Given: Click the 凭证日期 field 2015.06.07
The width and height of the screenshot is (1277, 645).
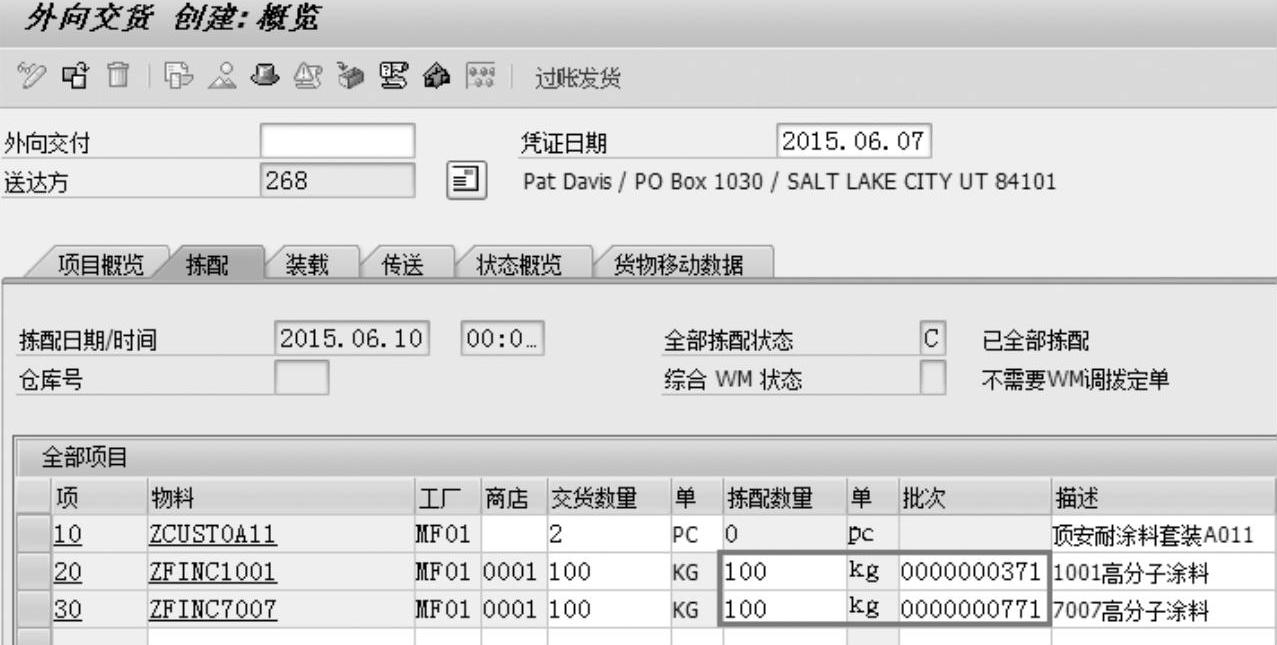Looking at the screenshot, I should click(854, 141).
